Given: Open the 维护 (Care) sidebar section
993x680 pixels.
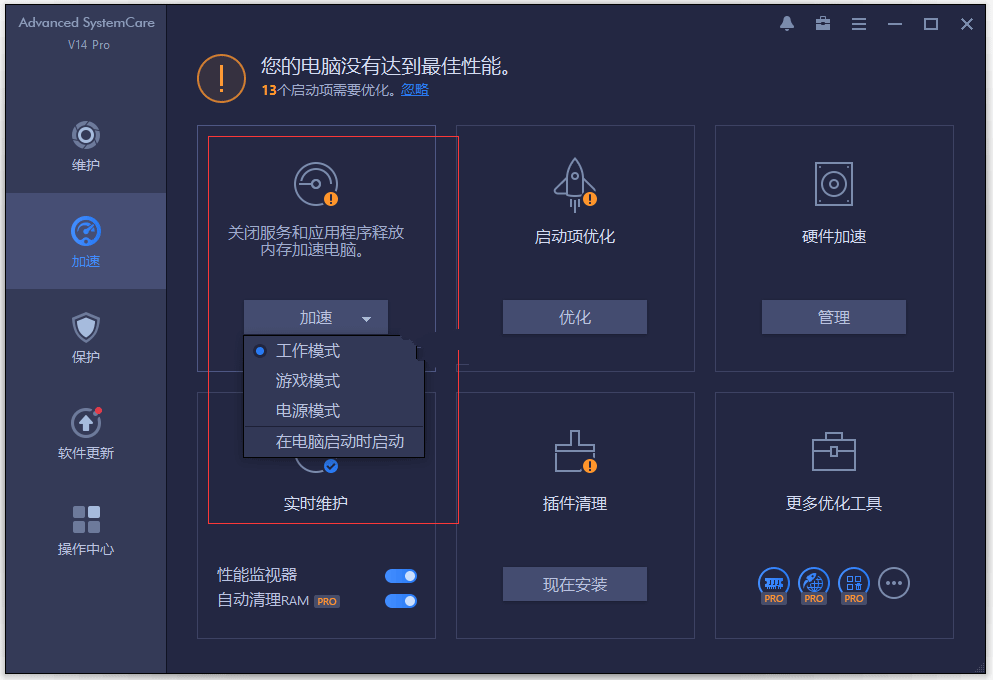Looking at the screenshot, I should click(85, 146).
